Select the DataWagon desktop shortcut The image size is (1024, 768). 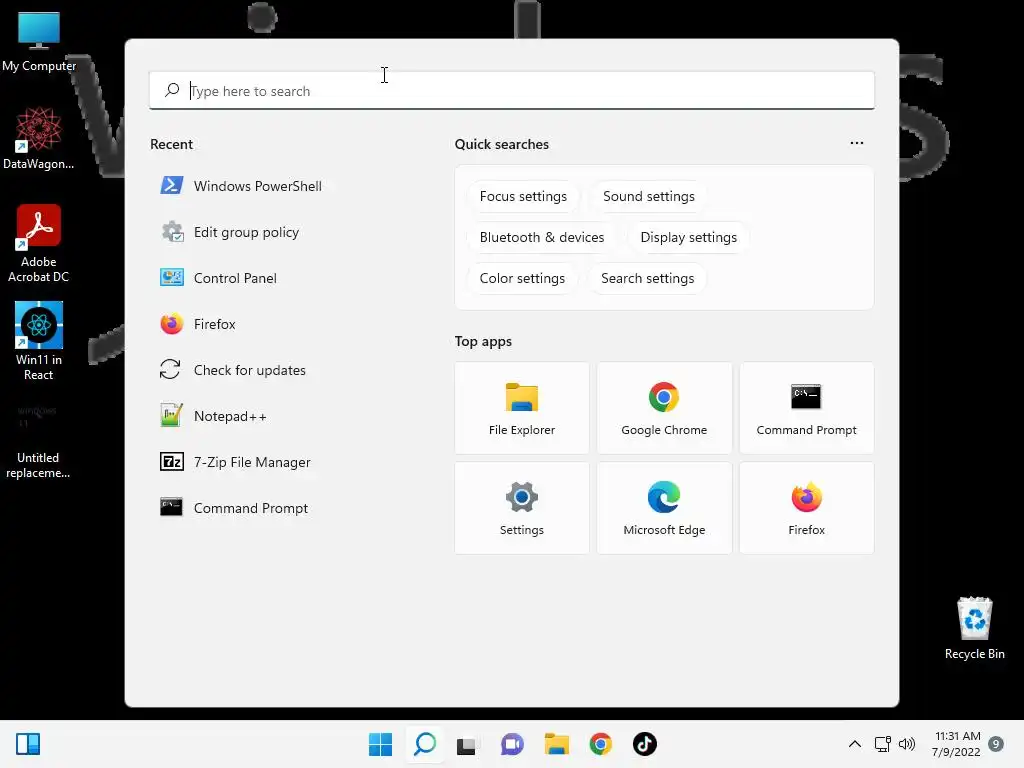(x=39, y=138)
